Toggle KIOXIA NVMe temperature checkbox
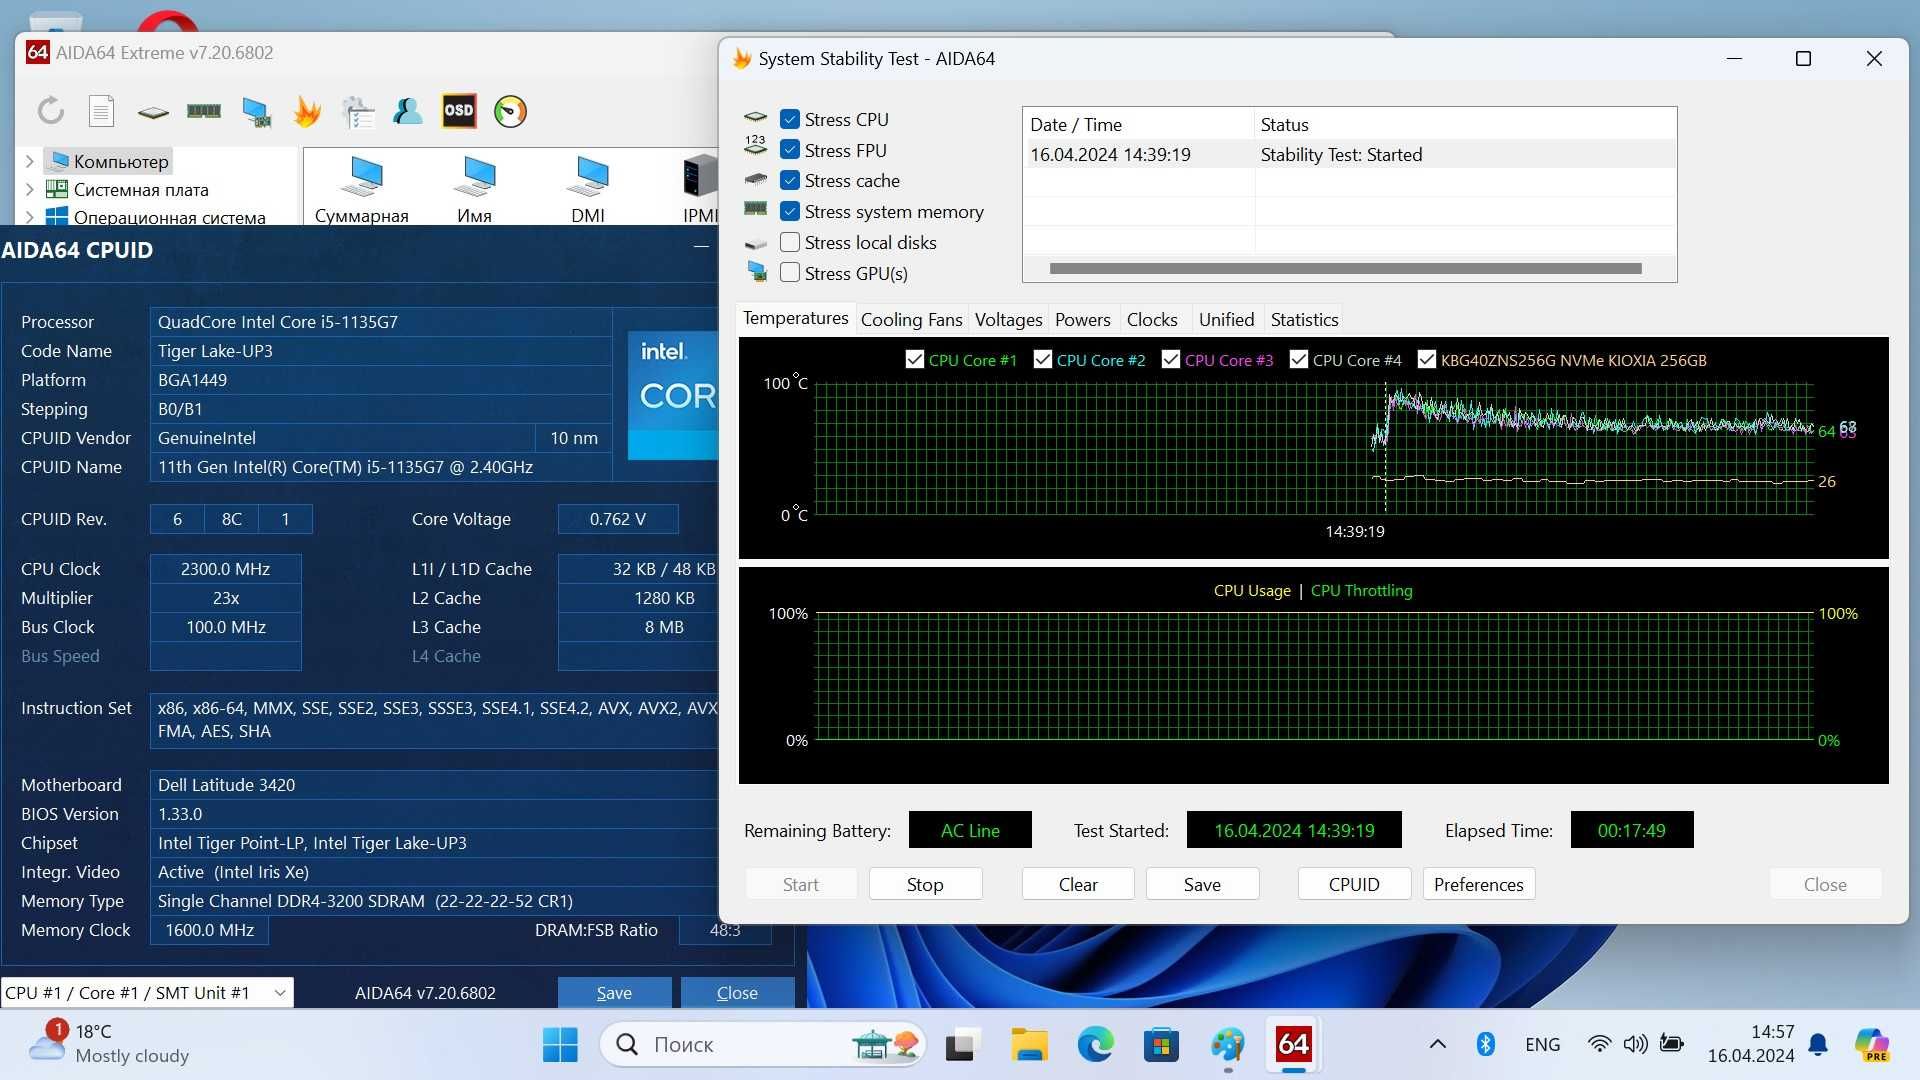Screen dimensions: 1920x1080 coord(1427,359)
